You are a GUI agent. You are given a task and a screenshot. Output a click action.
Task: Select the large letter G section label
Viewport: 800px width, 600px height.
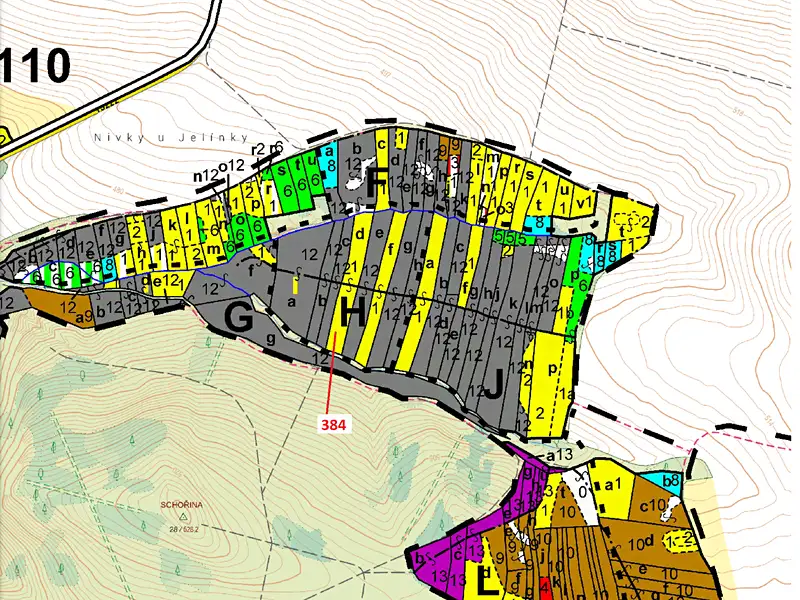coord(239,320)
